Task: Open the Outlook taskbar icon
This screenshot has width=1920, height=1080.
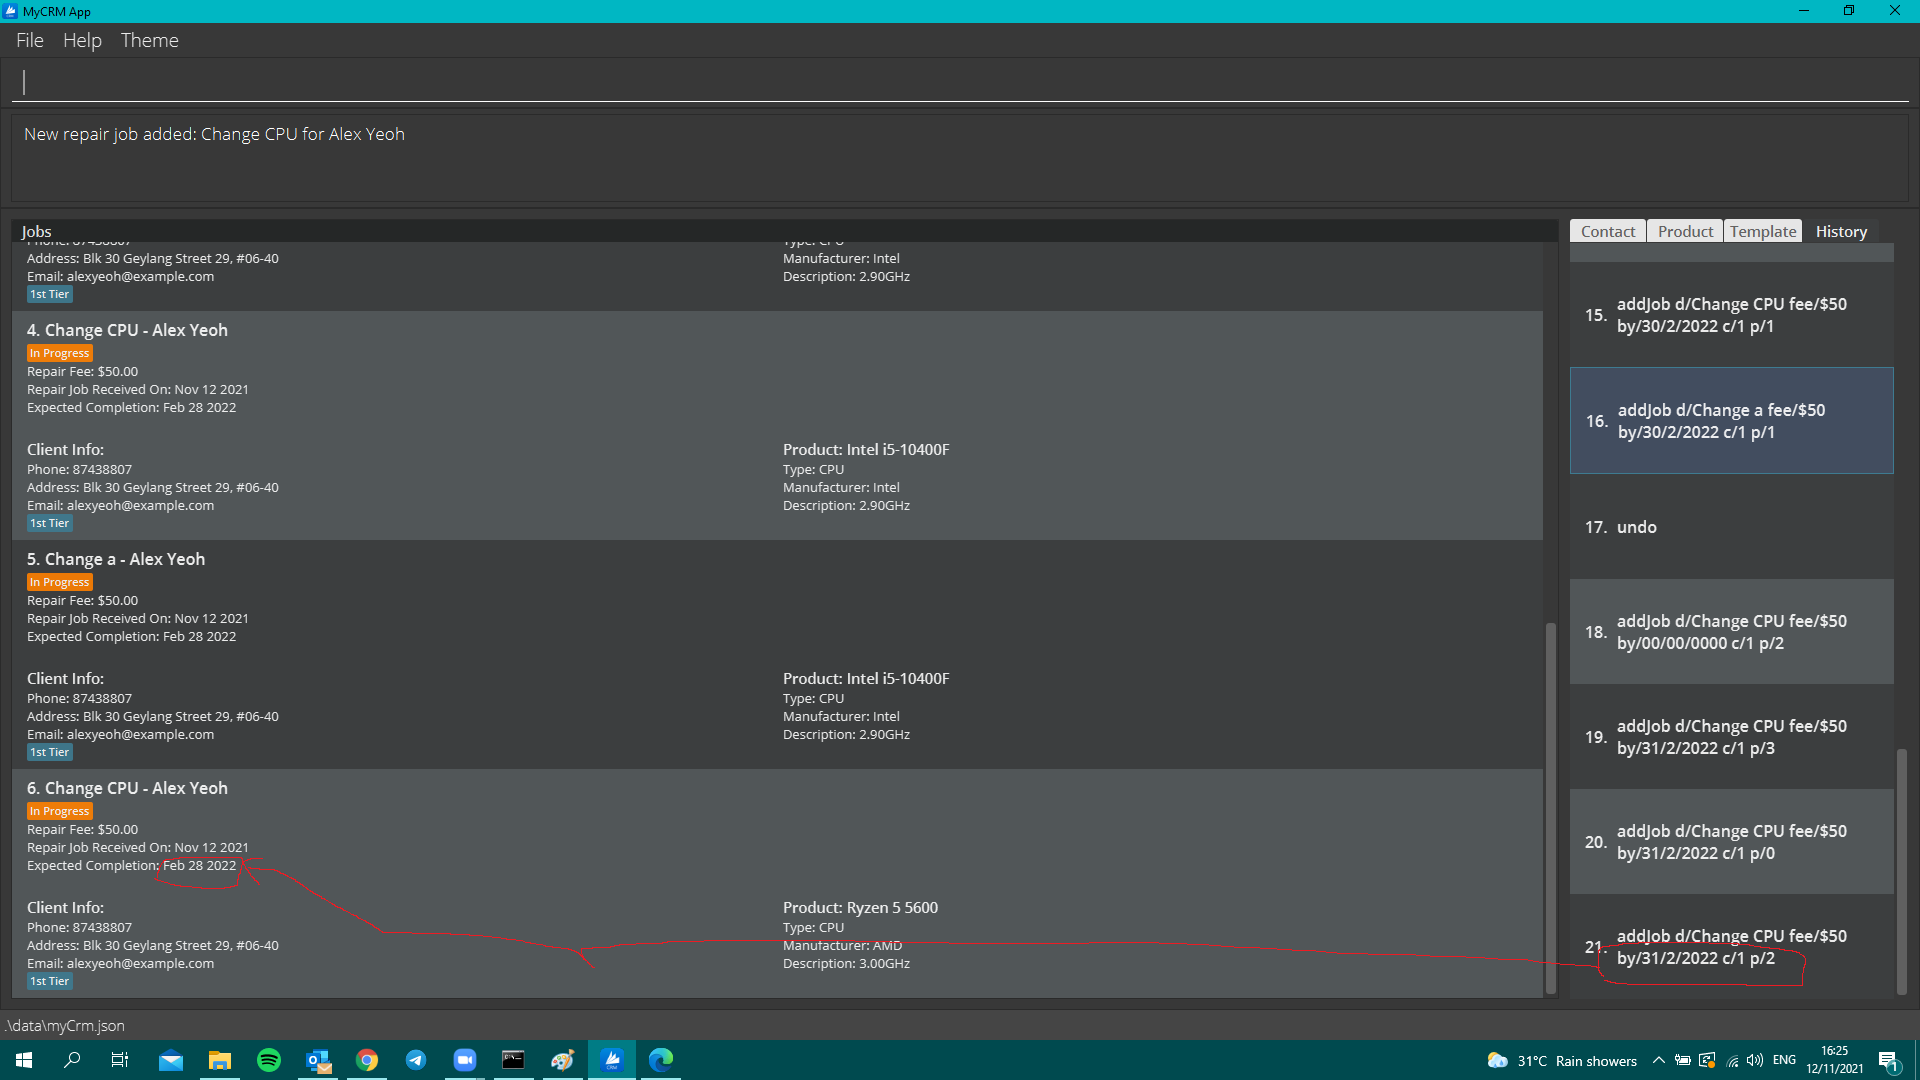Action: point(318,1060)
